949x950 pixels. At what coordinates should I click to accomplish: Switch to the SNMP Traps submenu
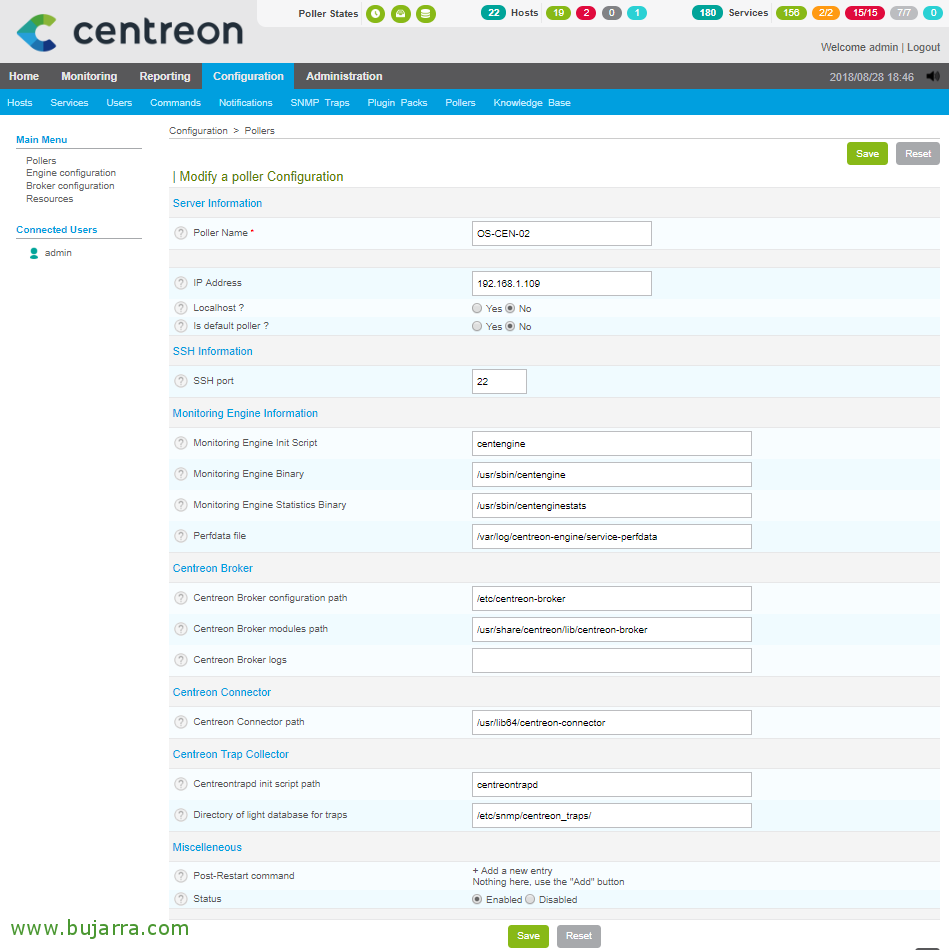coord(320,103)
